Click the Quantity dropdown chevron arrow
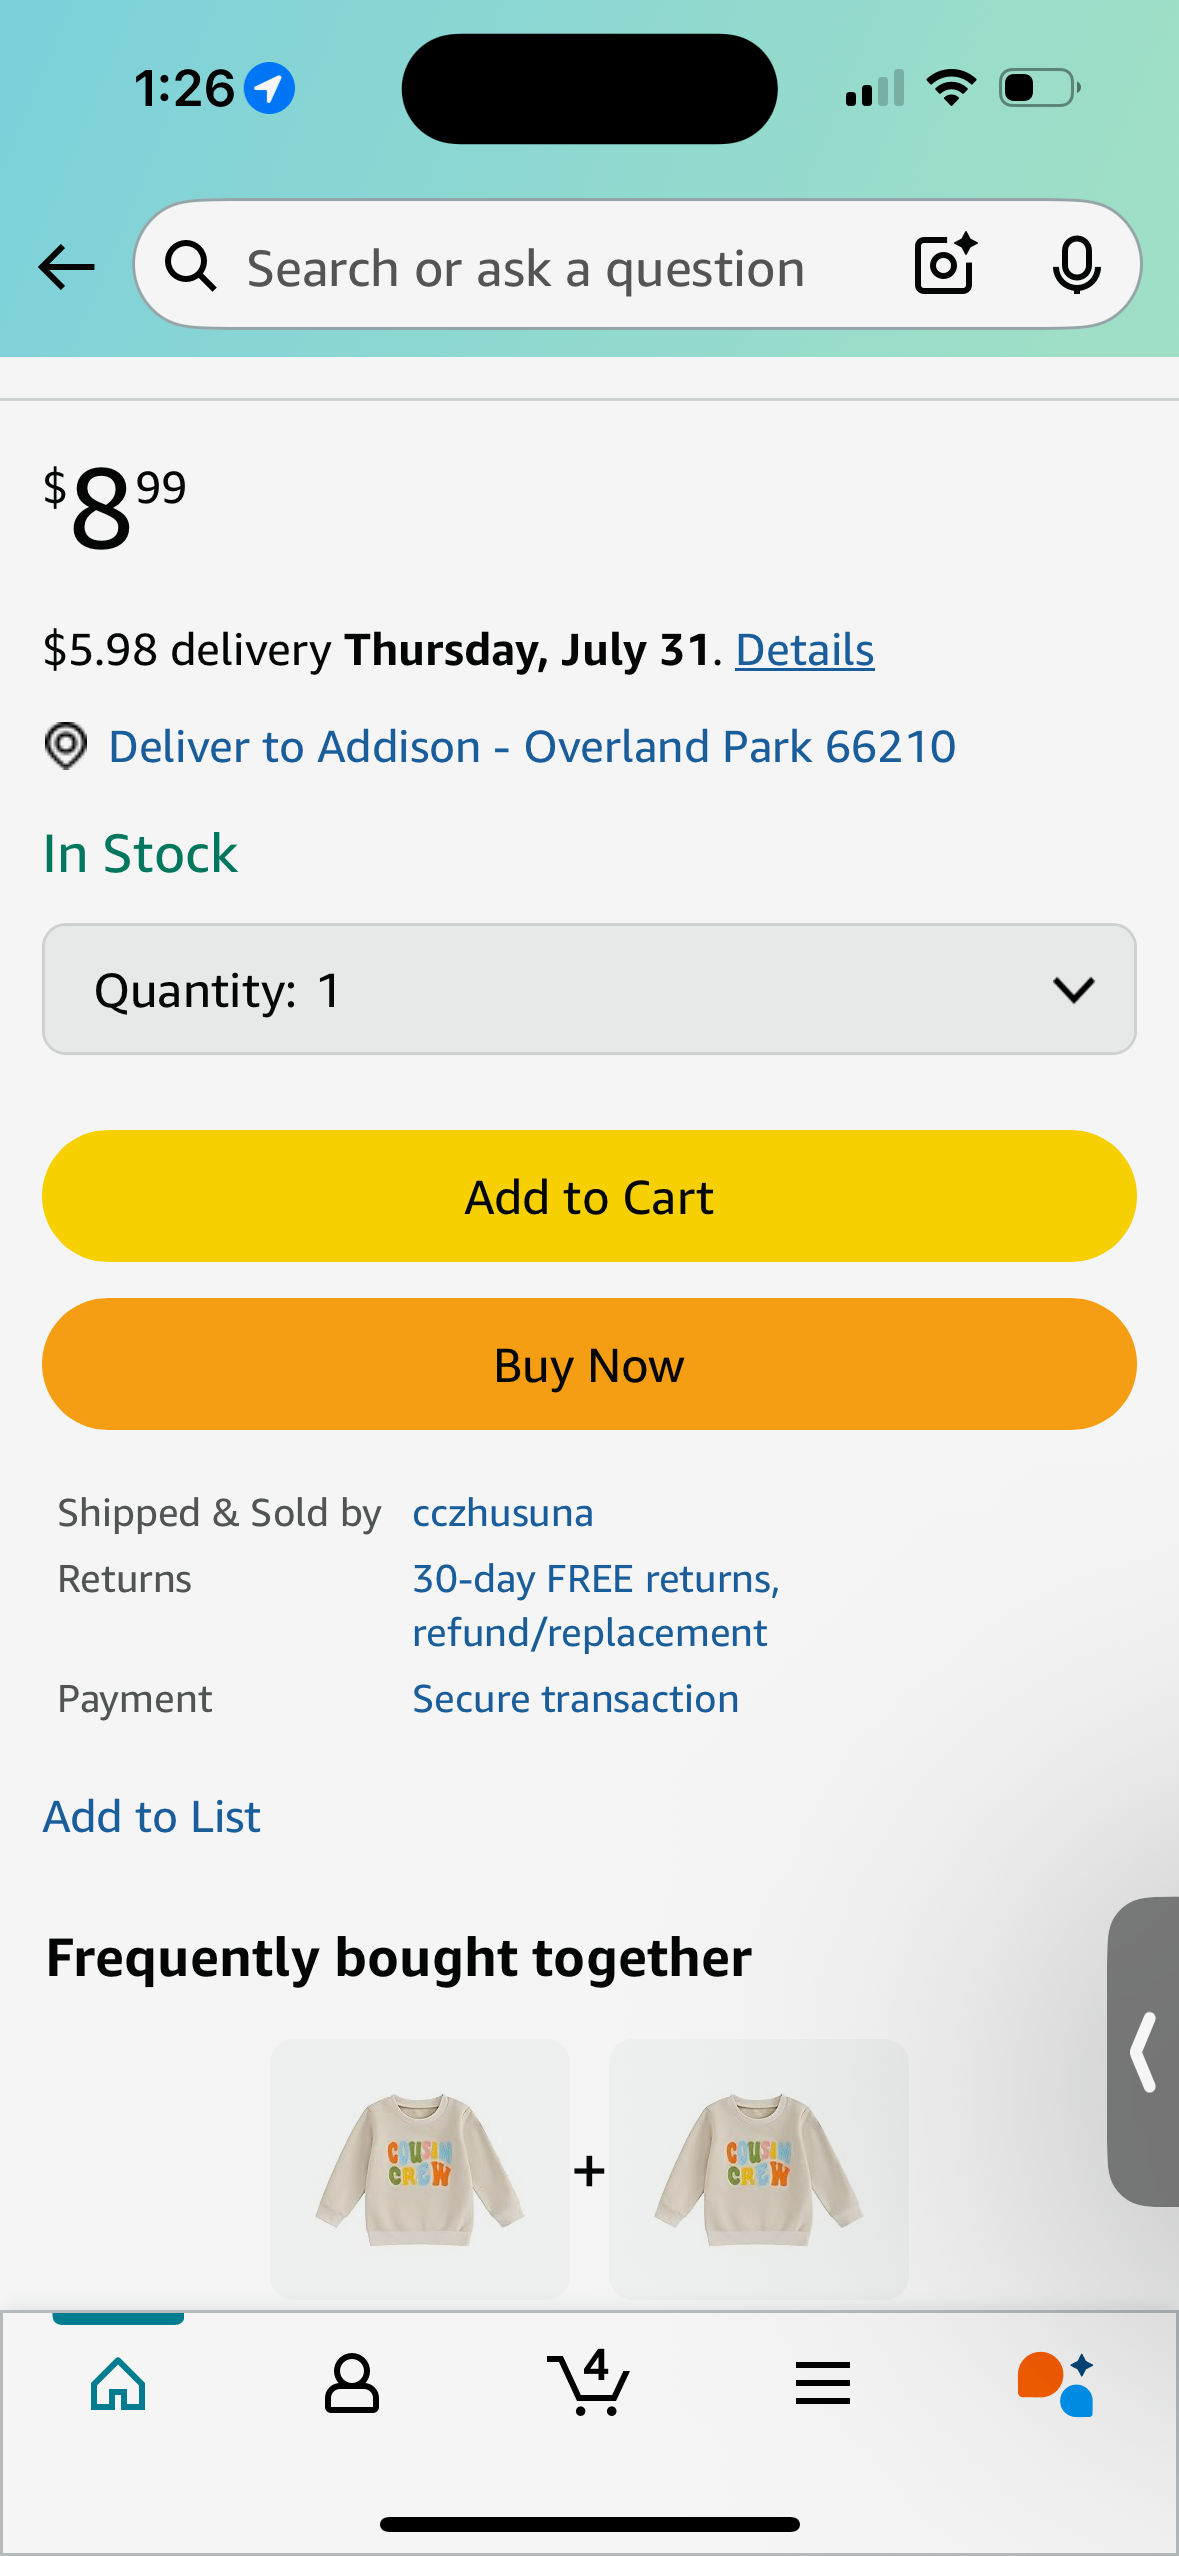Viewport: 1179px width, 2556px height. click(x=1074, y=990)
